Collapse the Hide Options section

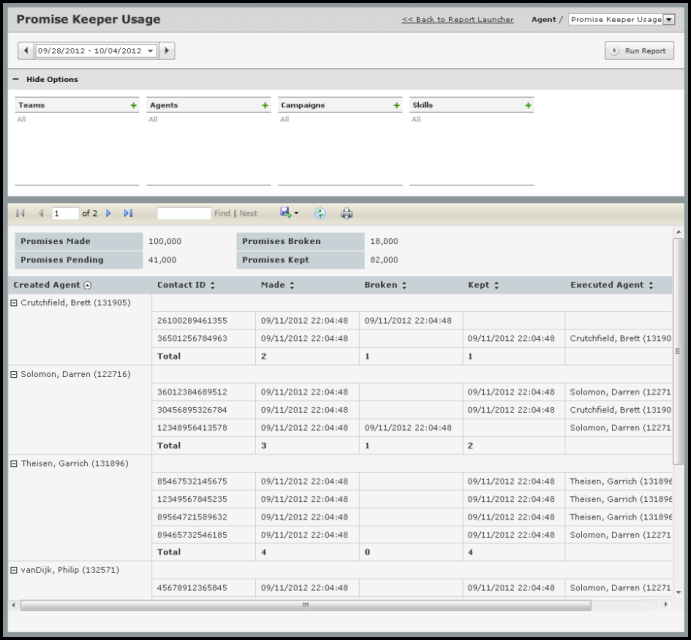[x=16, y=80]
